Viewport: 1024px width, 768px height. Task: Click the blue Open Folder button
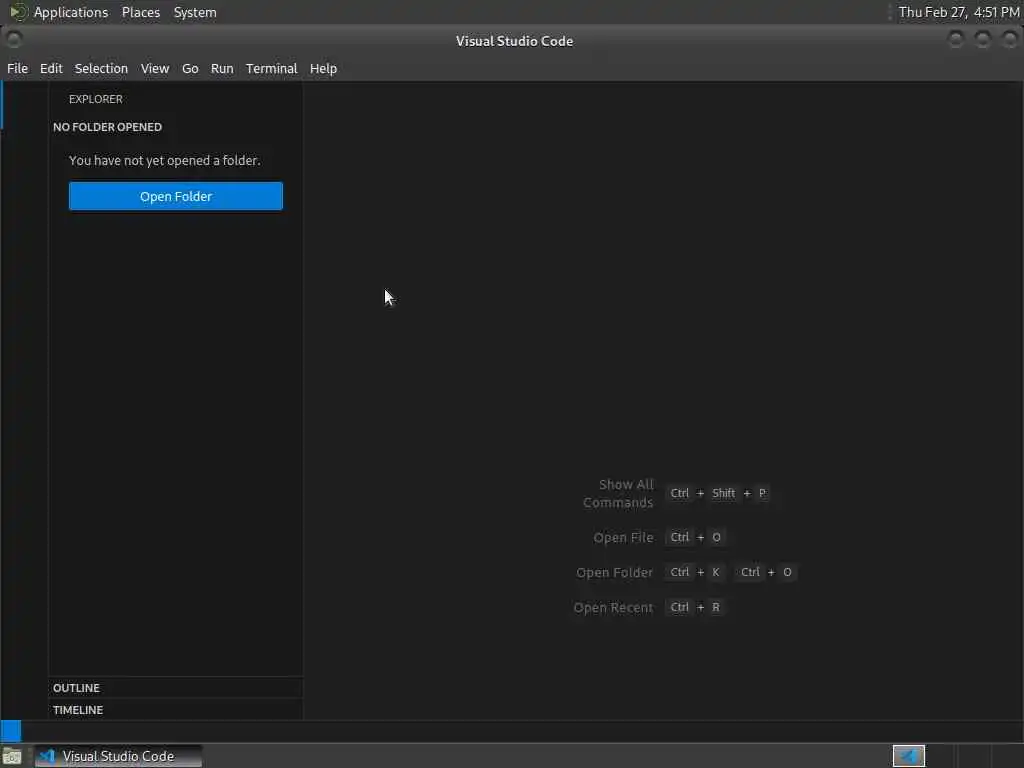pos(176,197)
